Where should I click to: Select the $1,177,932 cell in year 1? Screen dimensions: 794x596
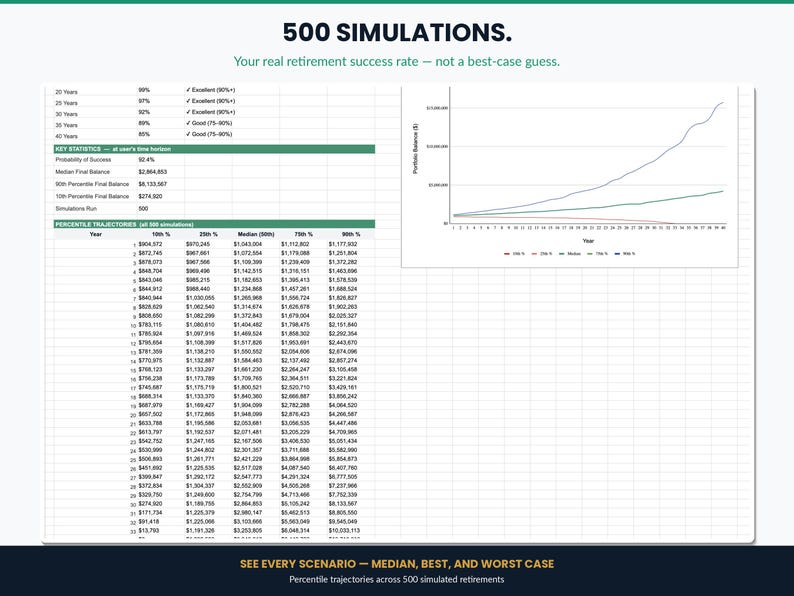pos(343,244)
